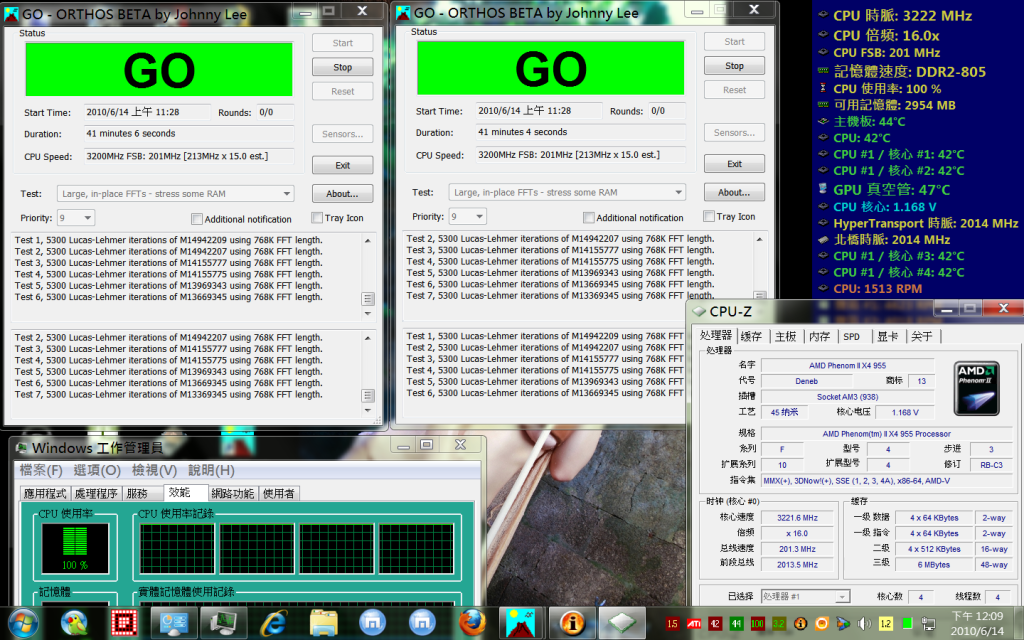This screenshot has height=640, width=1024.
Task: Show the taskbar clock and date
Action: coord(976,624)
